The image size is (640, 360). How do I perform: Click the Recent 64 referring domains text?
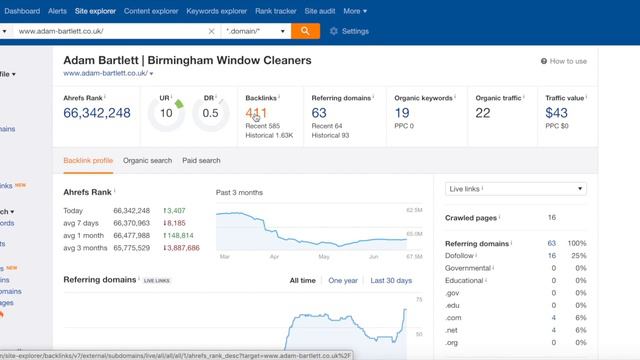click(x=327, y=126)
